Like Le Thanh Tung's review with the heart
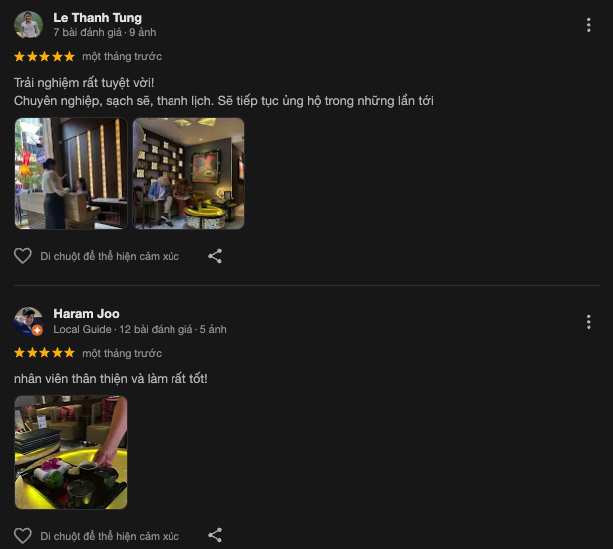613x549 pixels. (x=23, y=256)
